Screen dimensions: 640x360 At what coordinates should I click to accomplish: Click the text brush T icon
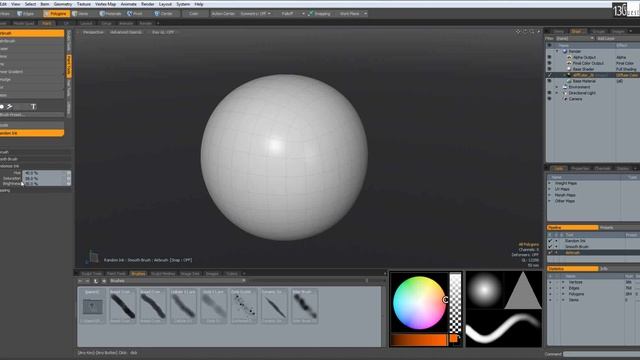coord(33,107)
